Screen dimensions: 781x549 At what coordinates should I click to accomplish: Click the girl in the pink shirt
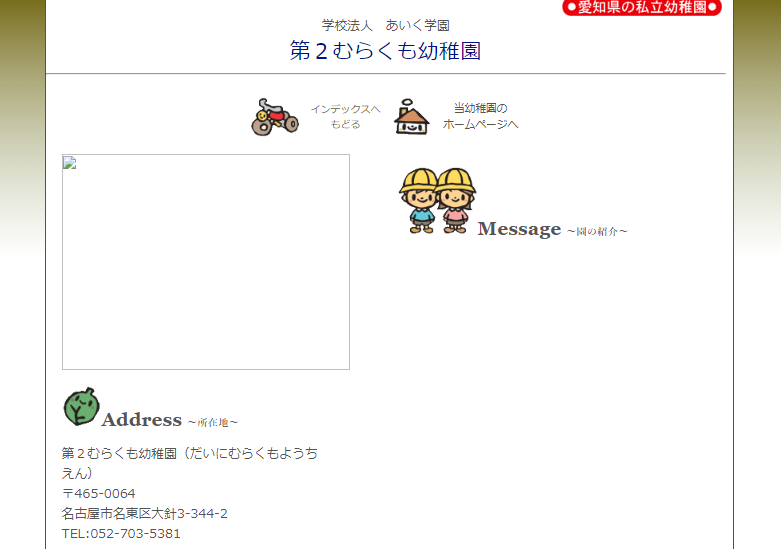pyautogui.click(x=456, y=200)
